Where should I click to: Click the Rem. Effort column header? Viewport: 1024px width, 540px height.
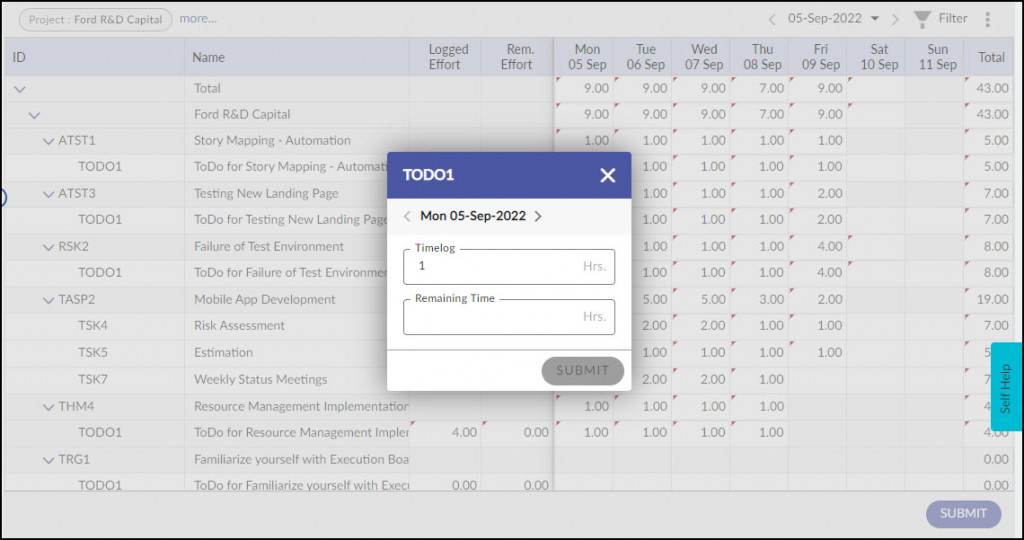[517, 57]
